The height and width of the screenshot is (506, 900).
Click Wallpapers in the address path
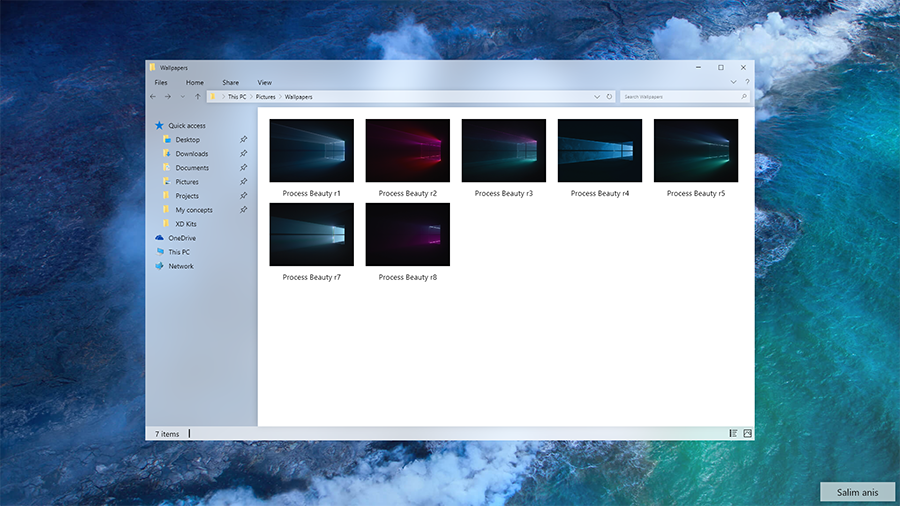pos(298,97)
